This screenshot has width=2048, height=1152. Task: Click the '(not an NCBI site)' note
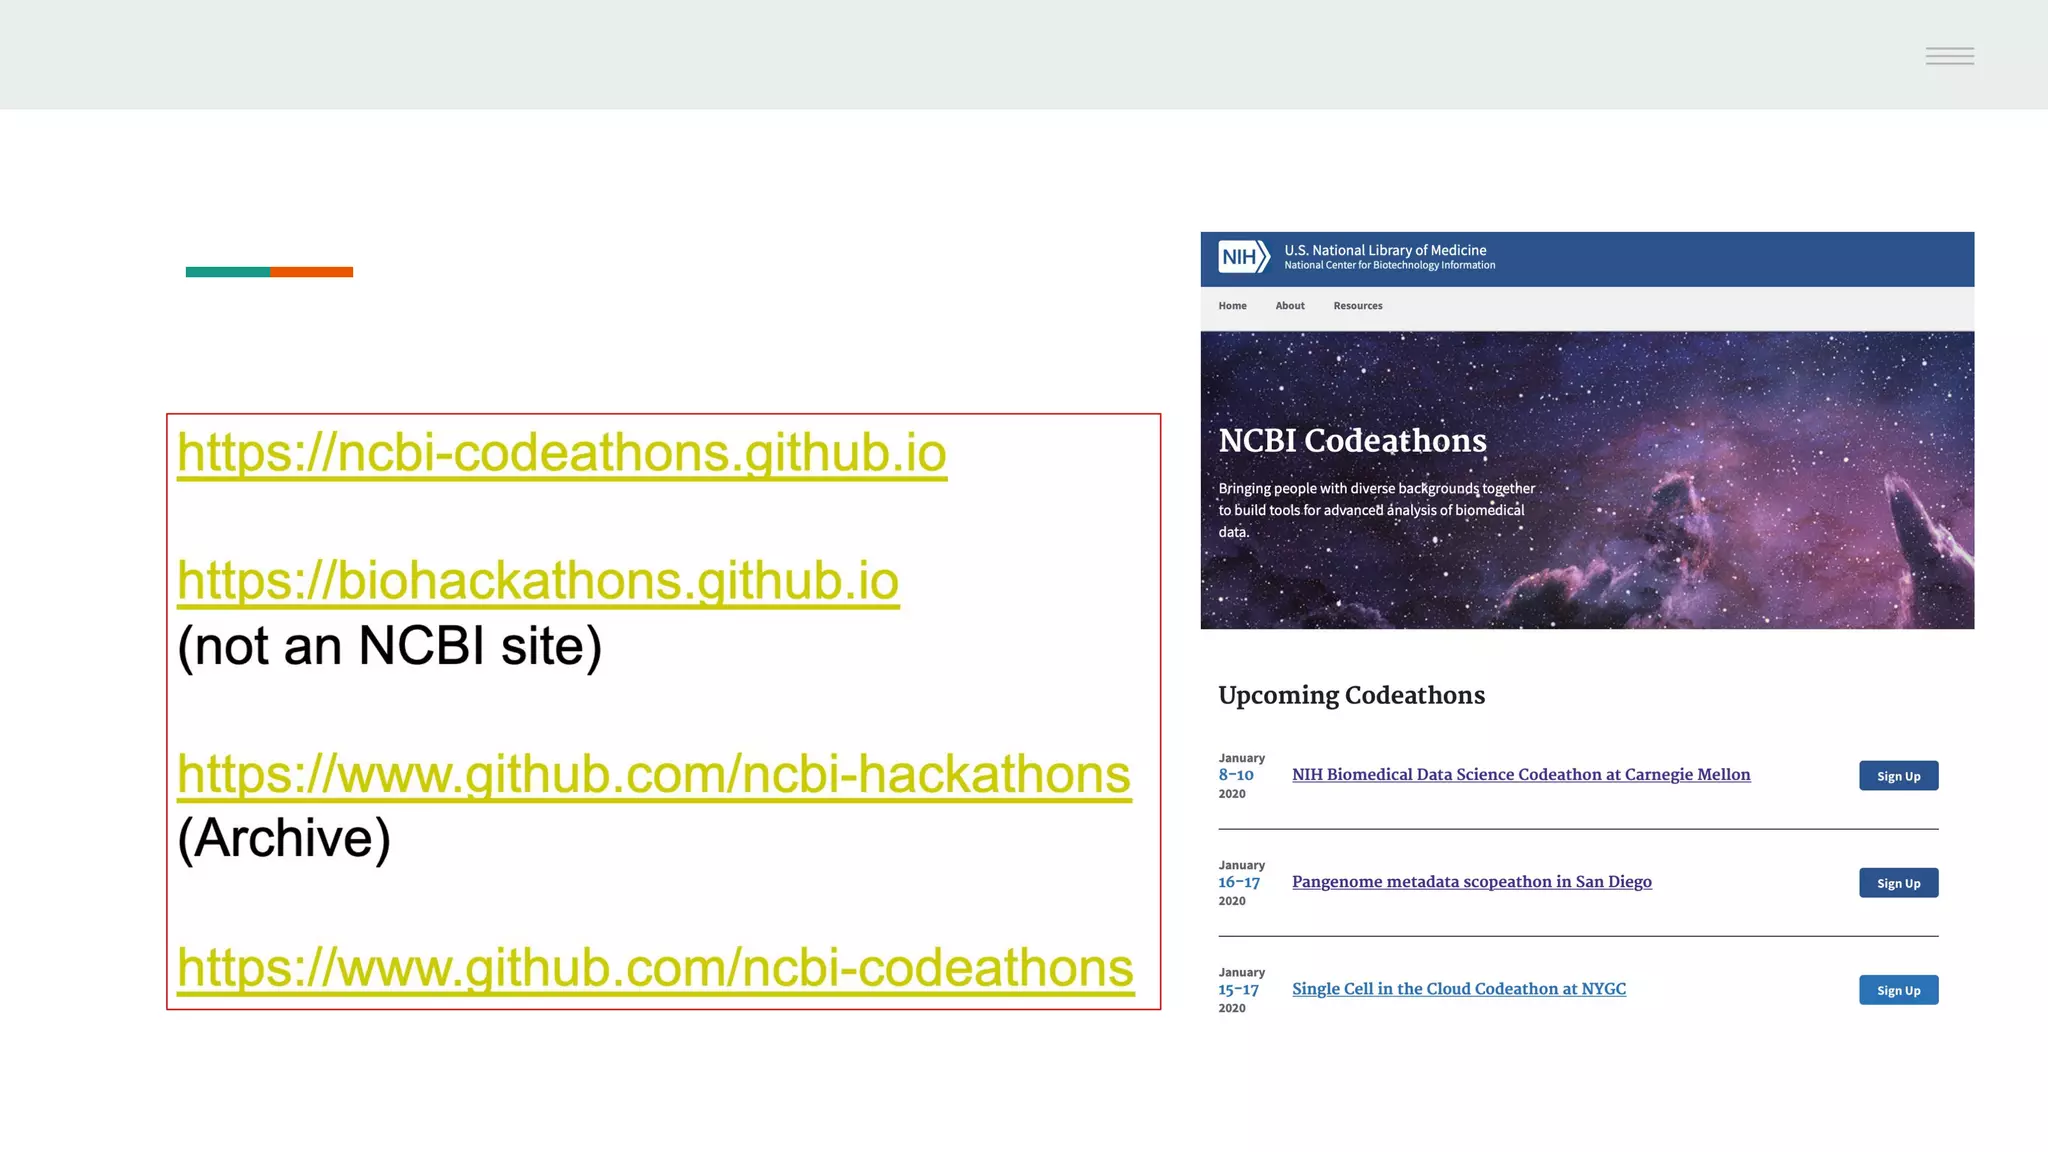(390, 646)
